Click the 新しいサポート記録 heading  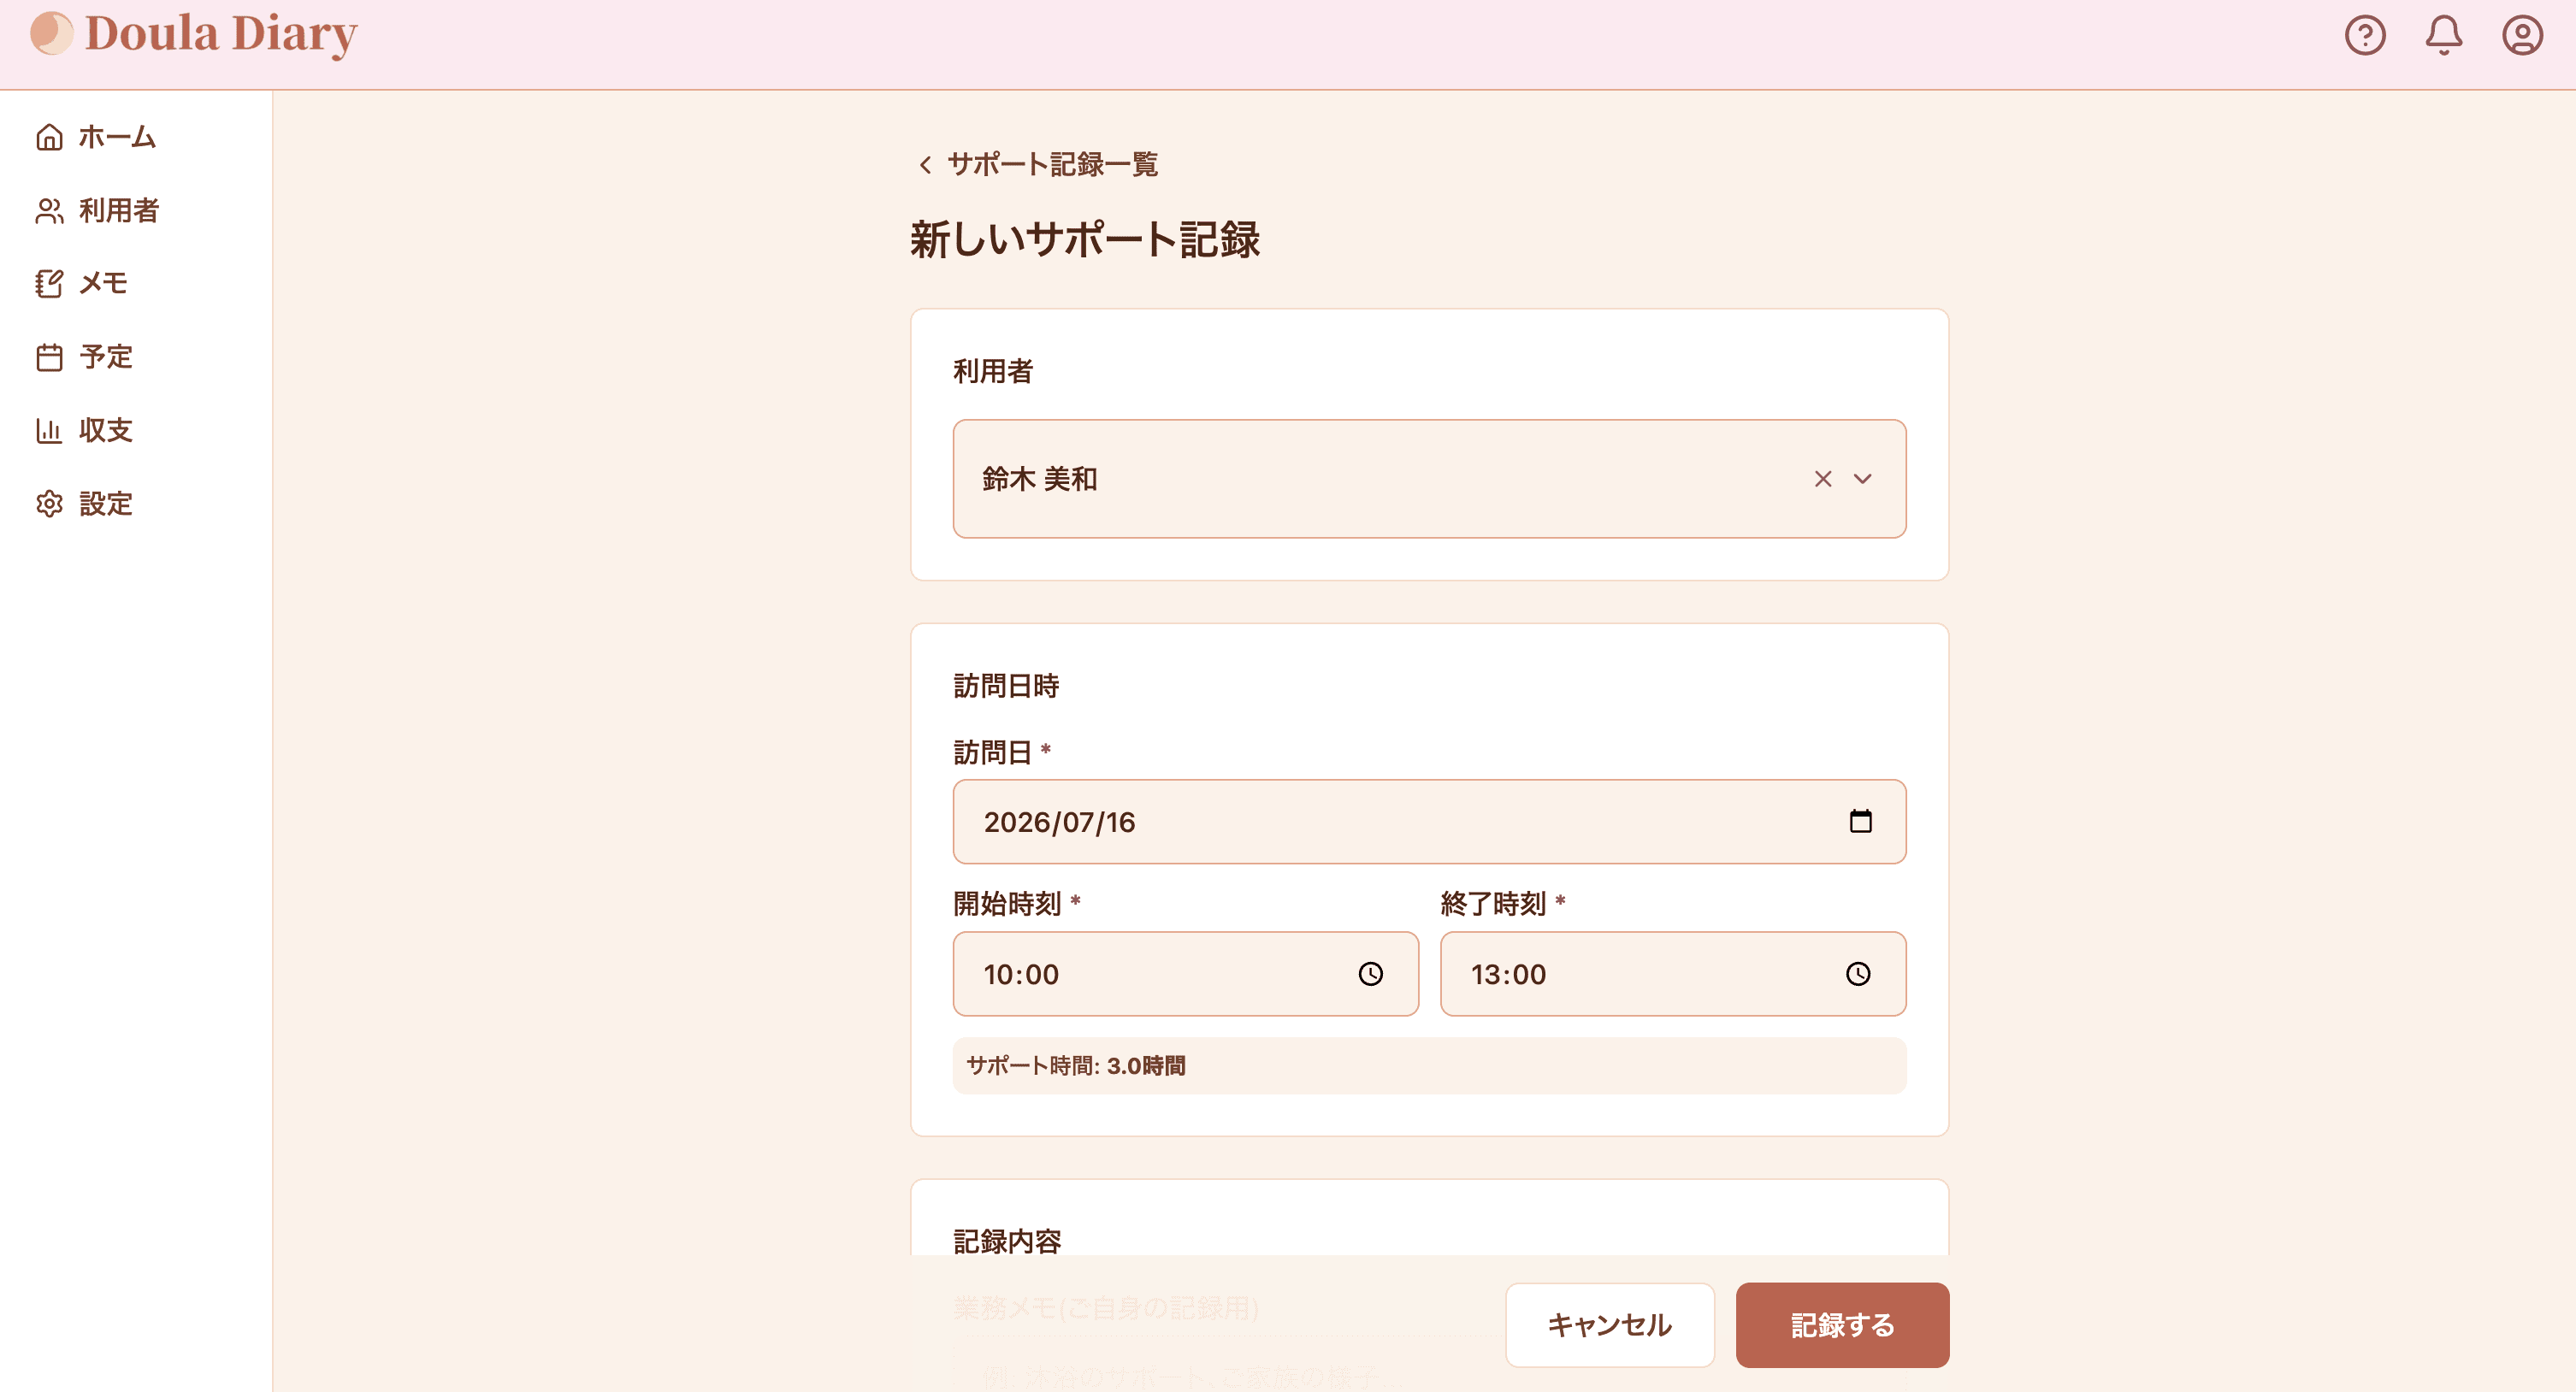click(x=1085, y=240)
